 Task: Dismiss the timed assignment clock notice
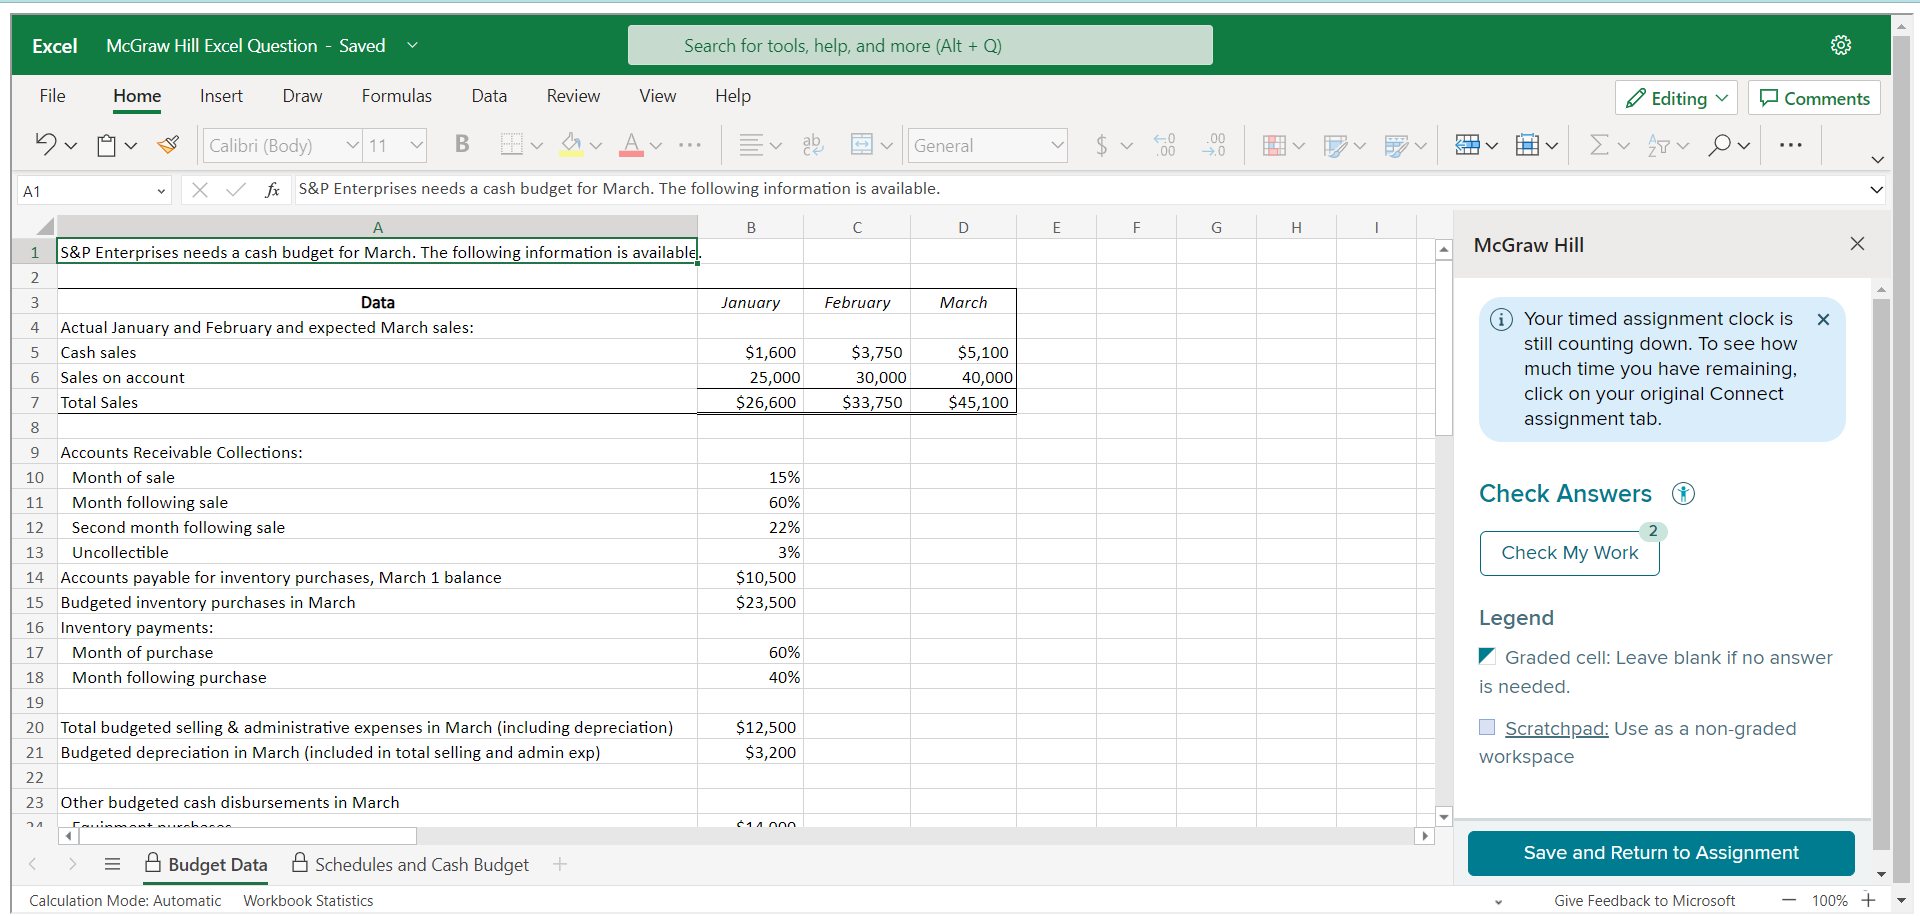pos(1823,320)
